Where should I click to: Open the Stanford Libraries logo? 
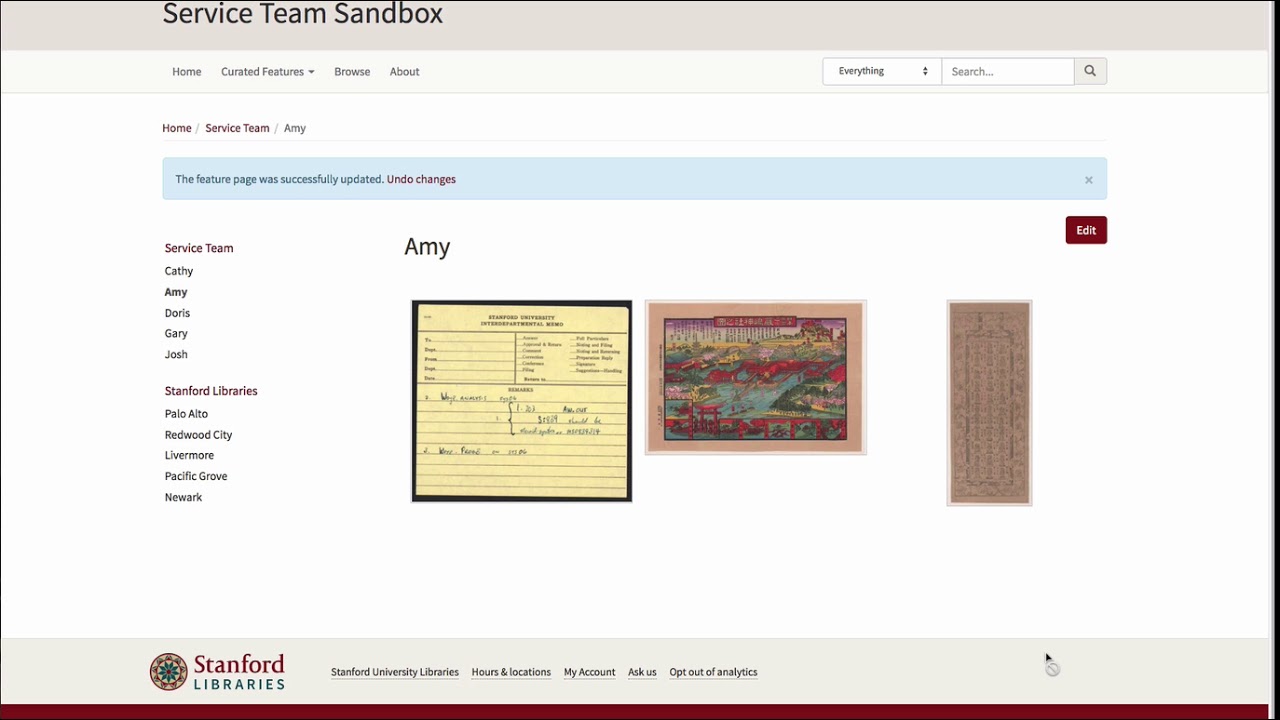coord(217,672)
